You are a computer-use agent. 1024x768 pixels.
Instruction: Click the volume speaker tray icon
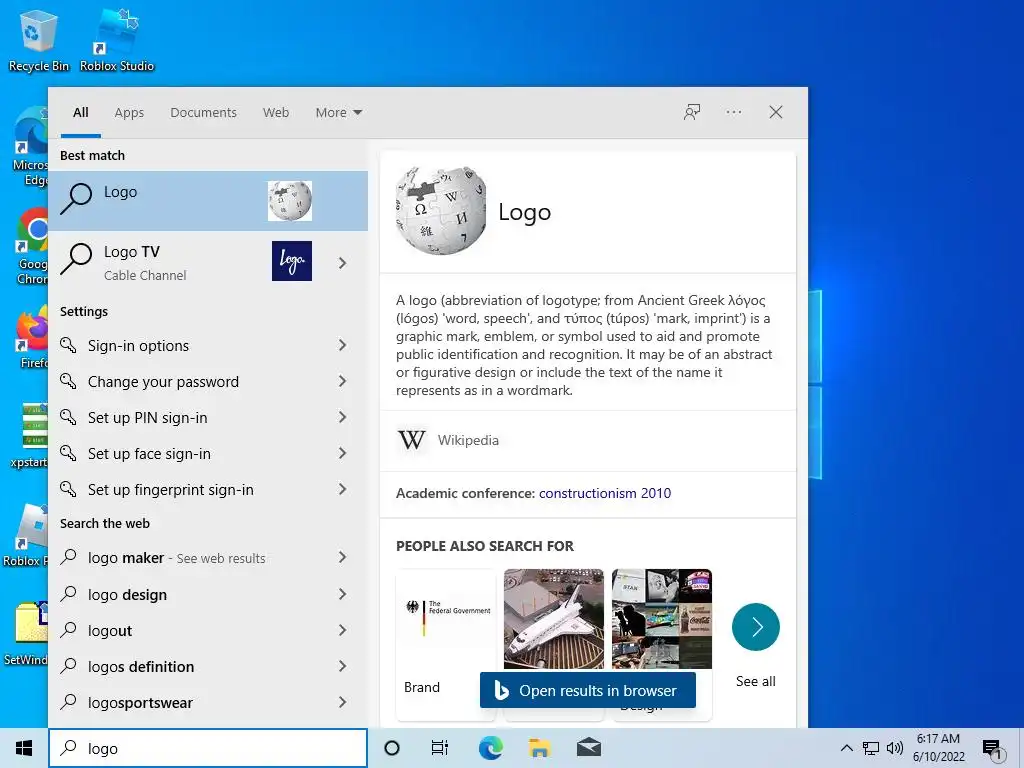coord(895,748)
